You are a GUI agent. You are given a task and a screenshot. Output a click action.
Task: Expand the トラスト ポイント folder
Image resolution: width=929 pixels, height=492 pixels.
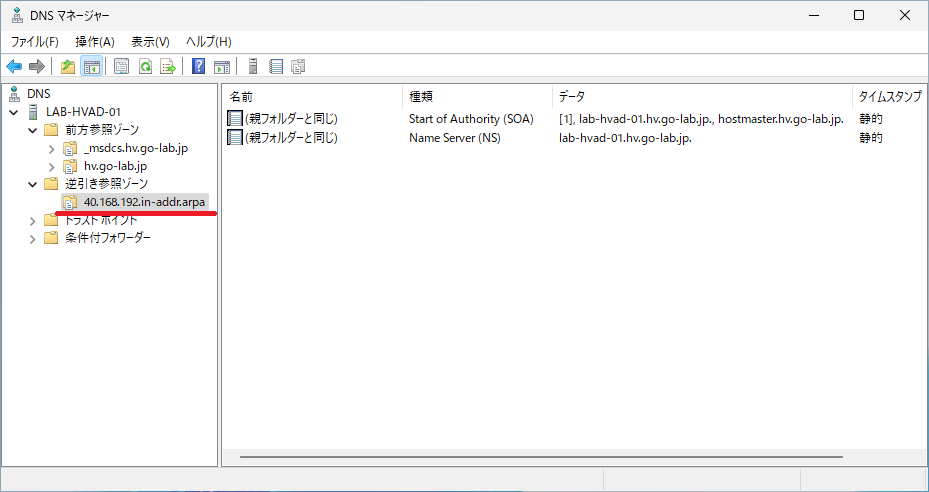33,221
